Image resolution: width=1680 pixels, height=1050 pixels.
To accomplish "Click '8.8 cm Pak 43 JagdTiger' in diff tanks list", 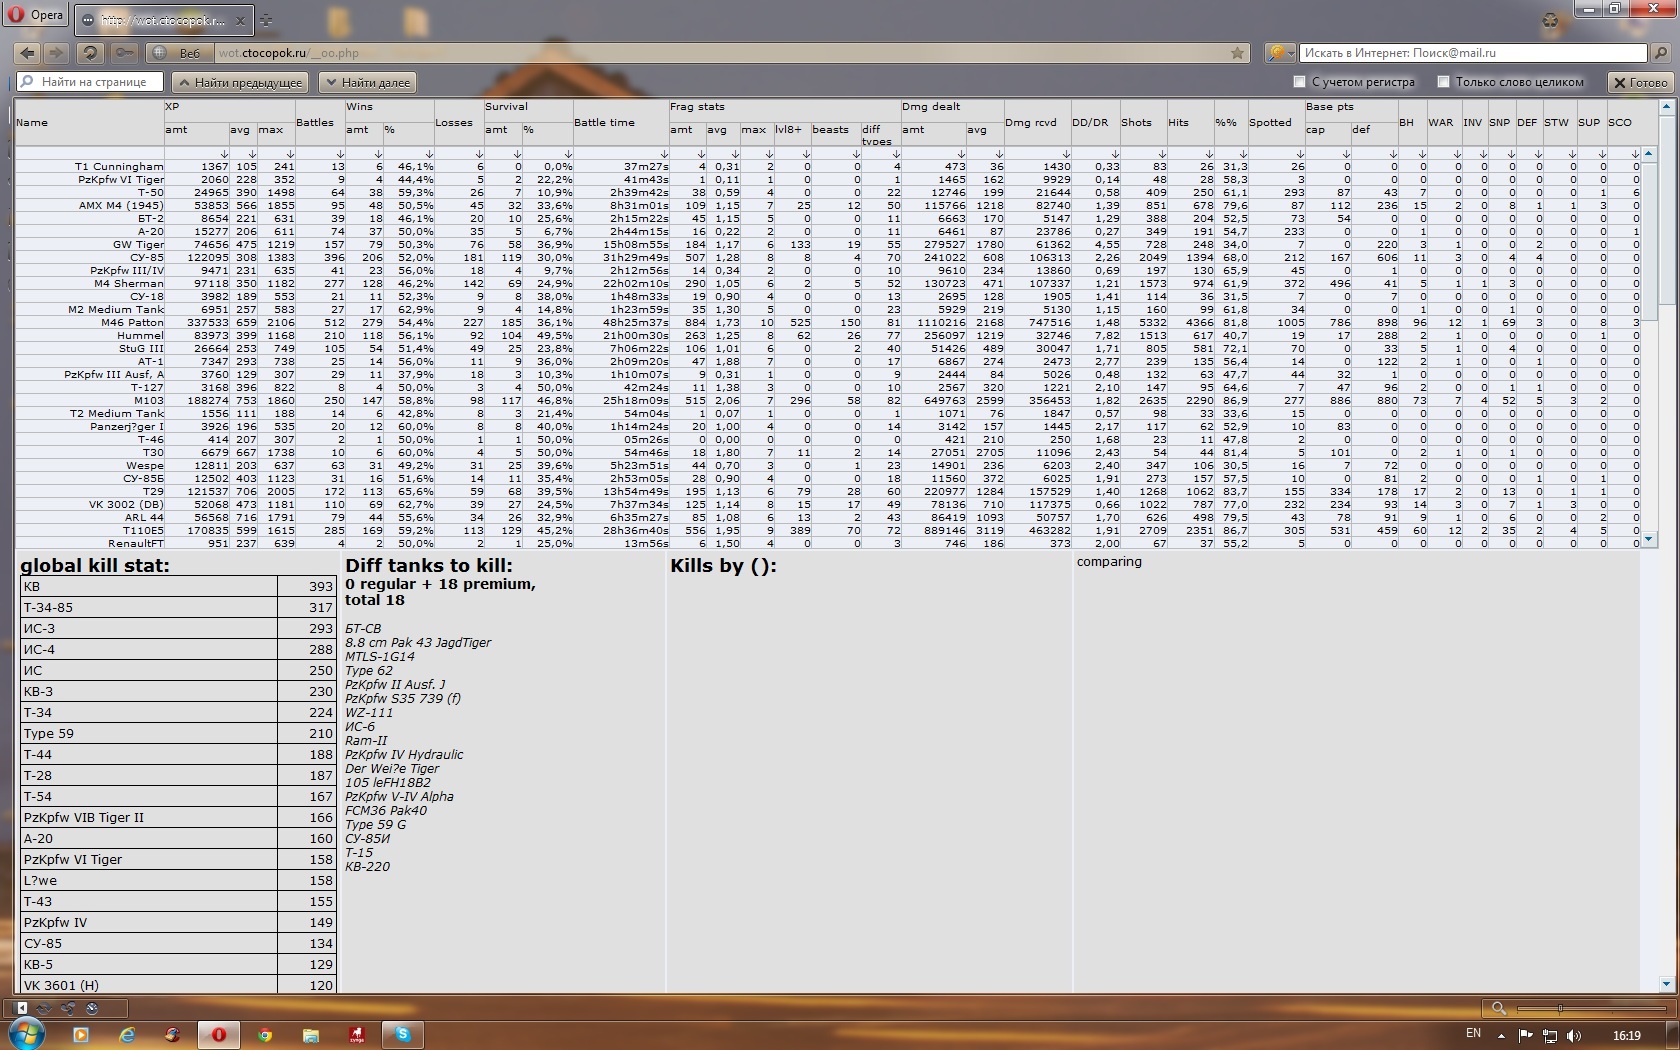I will click(x=418, y=643).
